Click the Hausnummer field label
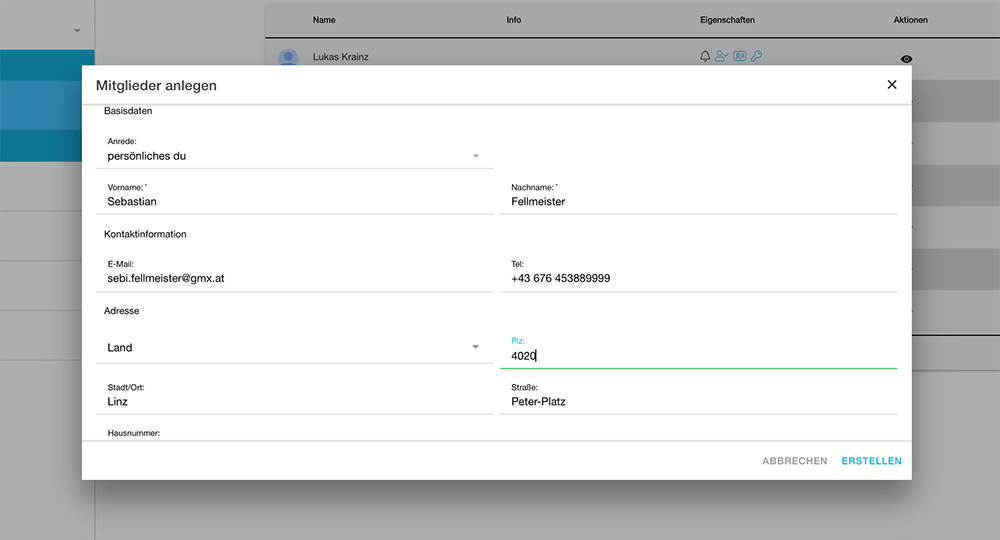This screenshot has height=540, width=1000. (x=134, y=433)
